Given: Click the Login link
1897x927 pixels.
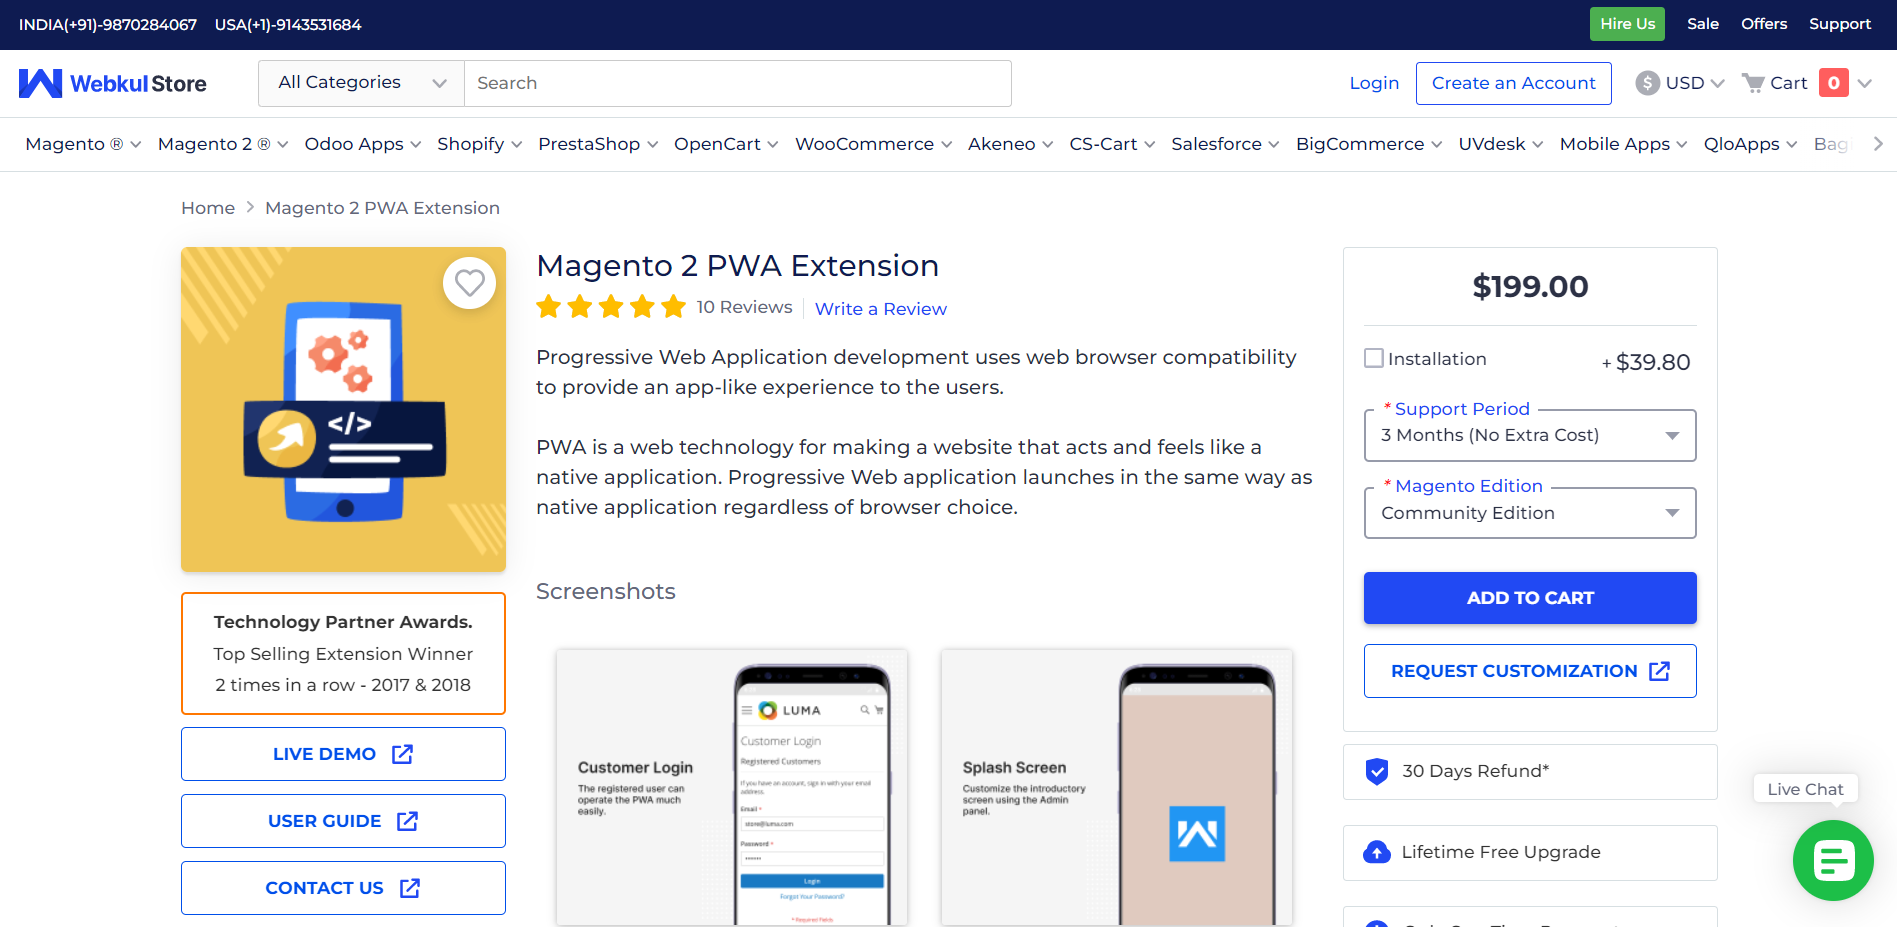Looking at the screenshot, I should point(1374,83).
